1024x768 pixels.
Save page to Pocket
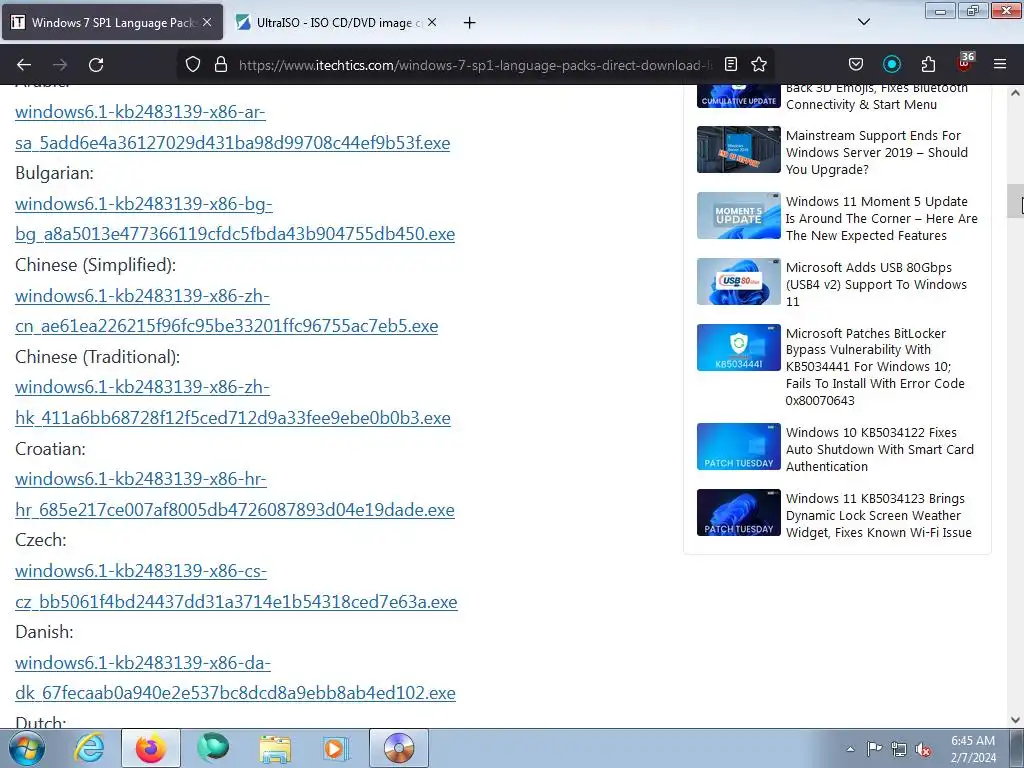pyautogui.click(x=856, y=65)
